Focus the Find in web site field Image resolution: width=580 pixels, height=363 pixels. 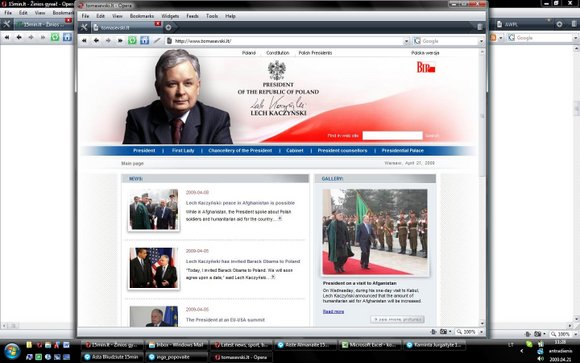392,136
